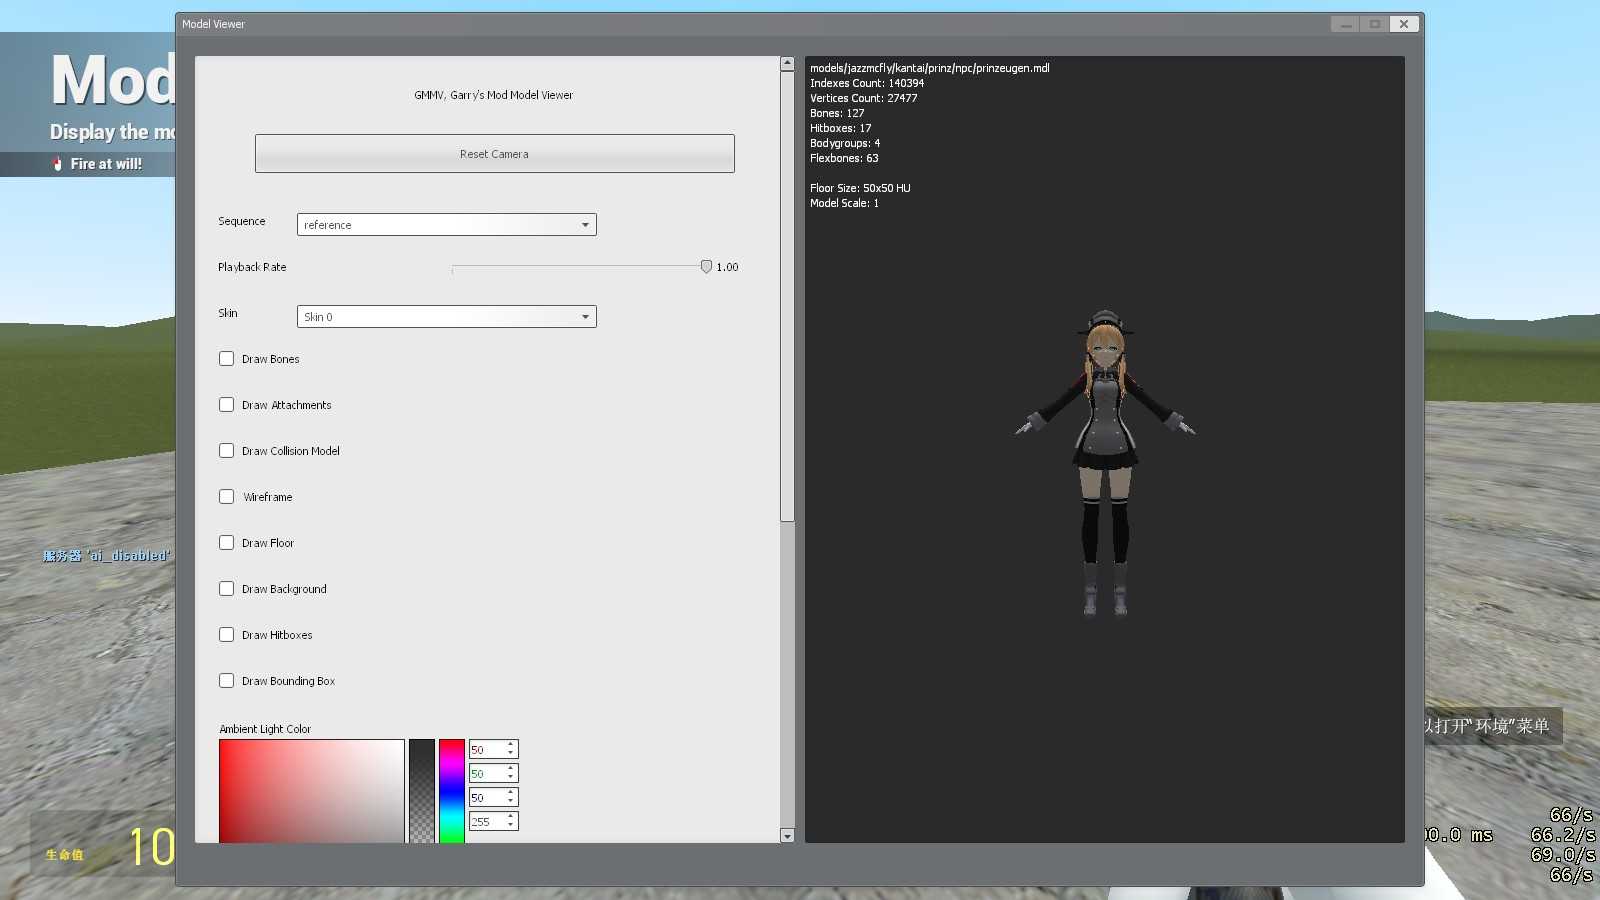The width and height of the screenshot is (1600, 900).
Task: Click the Playback Rate value 1.00
Action: click(727, 267)
